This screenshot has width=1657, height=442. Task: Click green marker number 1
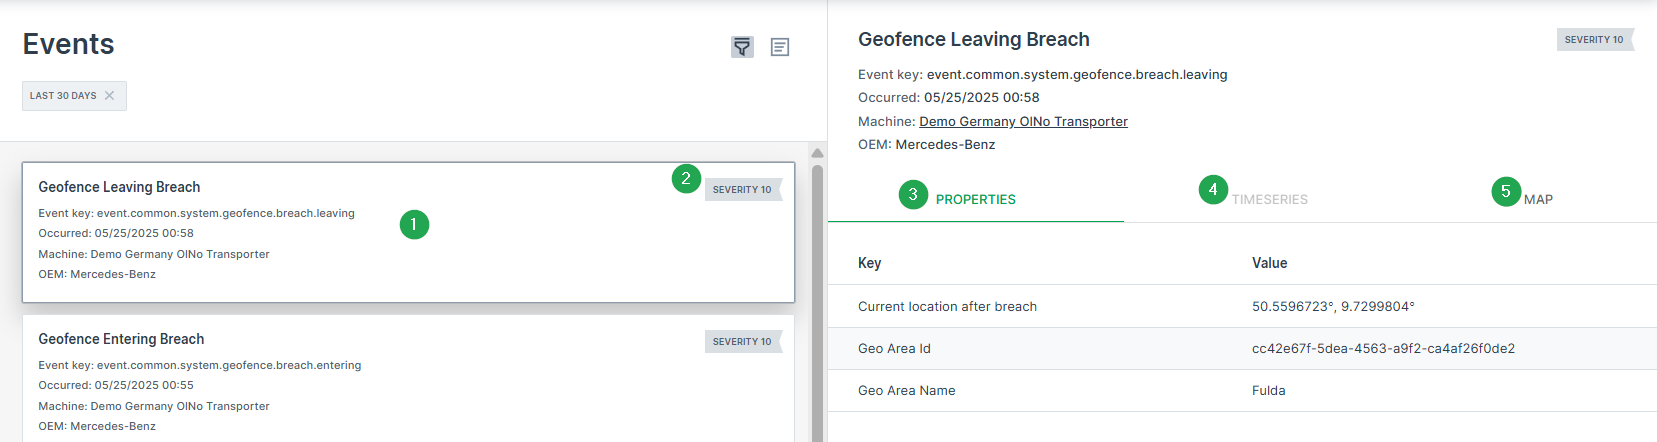point(414,224)
